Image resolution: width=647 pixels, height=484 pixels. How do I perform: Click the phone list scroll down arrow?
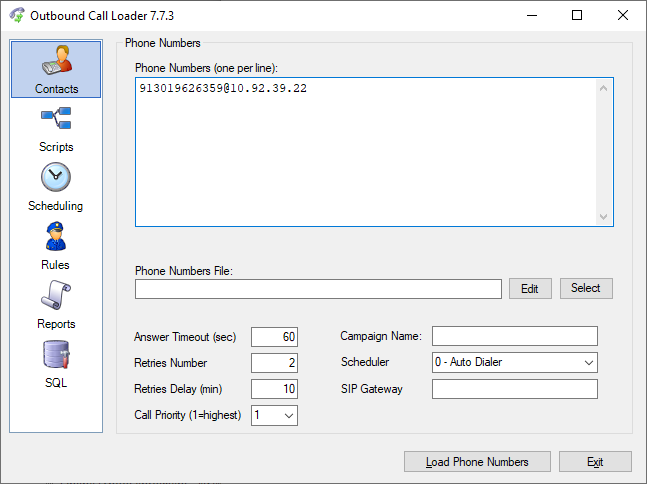[x=603, y=217]
